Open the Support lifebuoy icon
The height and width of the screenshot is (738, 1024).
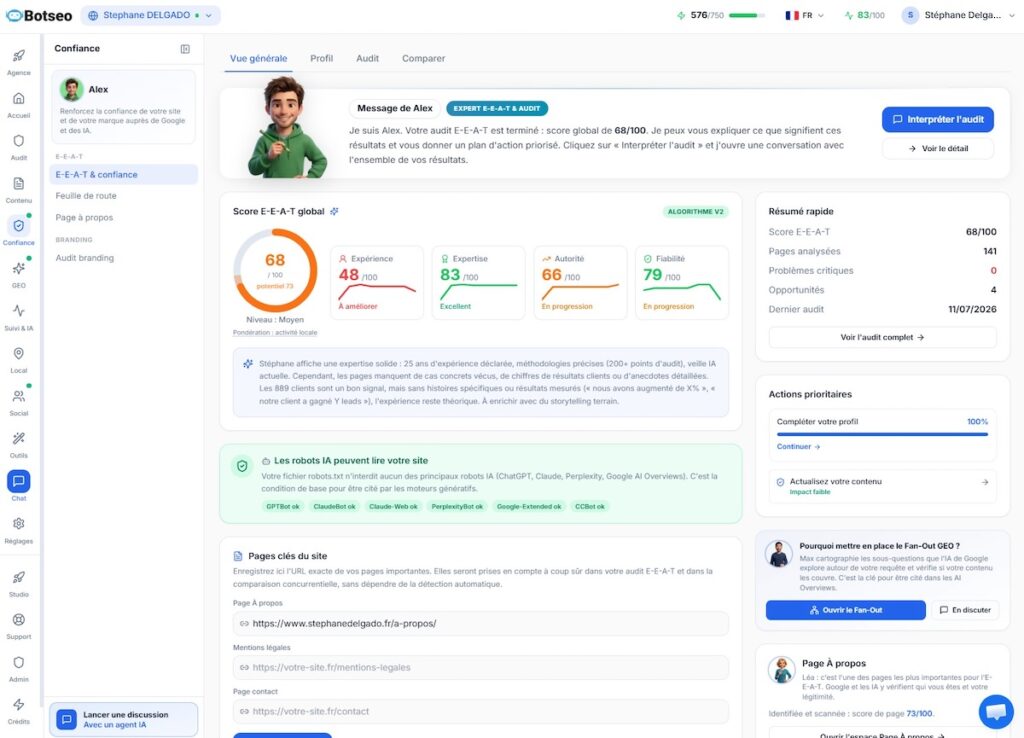19,620
